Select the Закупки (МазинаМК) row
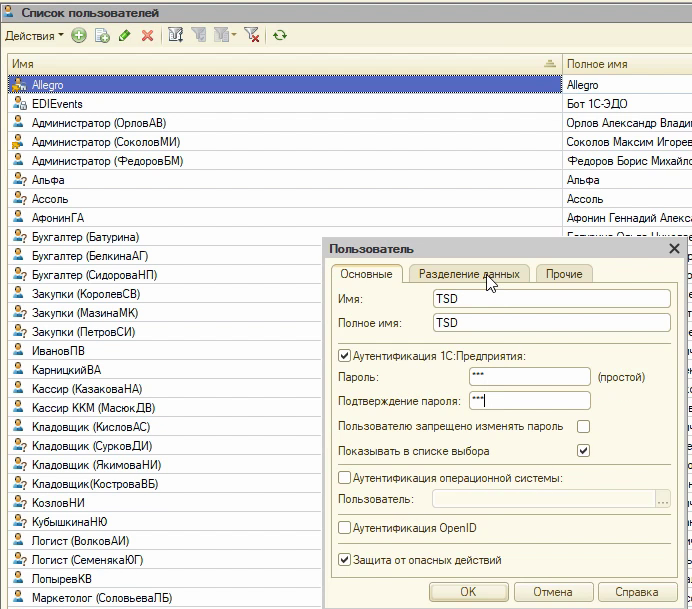The width and height of the screenshot is (692, 609). point(165,313)
